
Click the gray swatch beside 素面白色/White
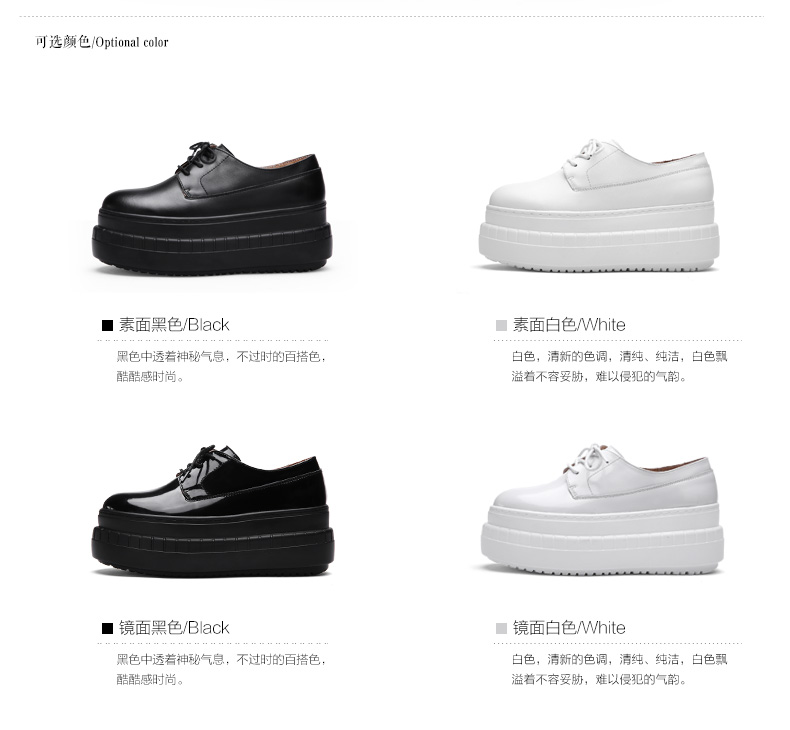coord(501,325)
